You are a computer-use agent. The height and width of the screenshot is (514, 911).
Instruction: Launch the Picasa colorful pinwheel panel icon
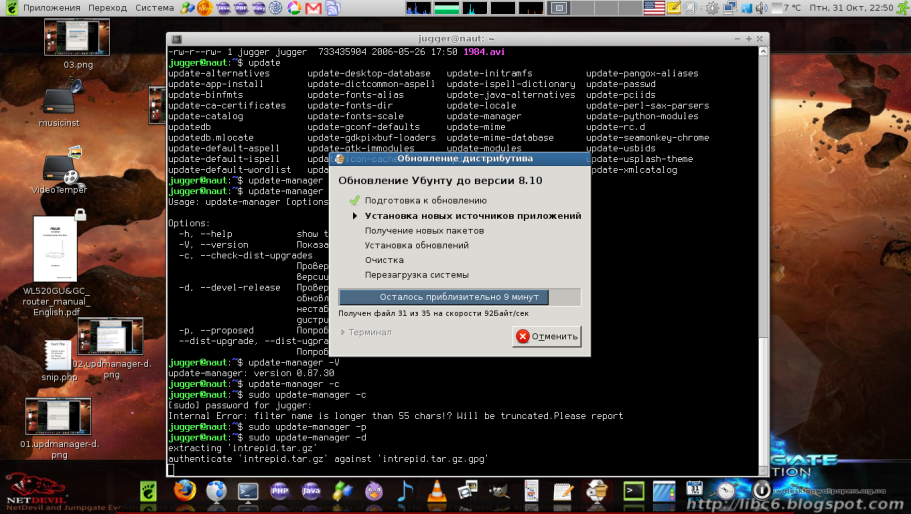295,8
